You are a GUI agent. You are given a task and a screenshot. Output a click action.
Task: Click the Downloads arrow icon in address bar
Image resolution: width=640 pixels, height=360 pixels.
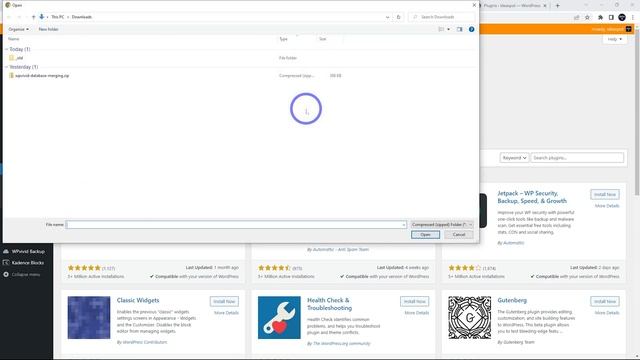coord(42,17)
